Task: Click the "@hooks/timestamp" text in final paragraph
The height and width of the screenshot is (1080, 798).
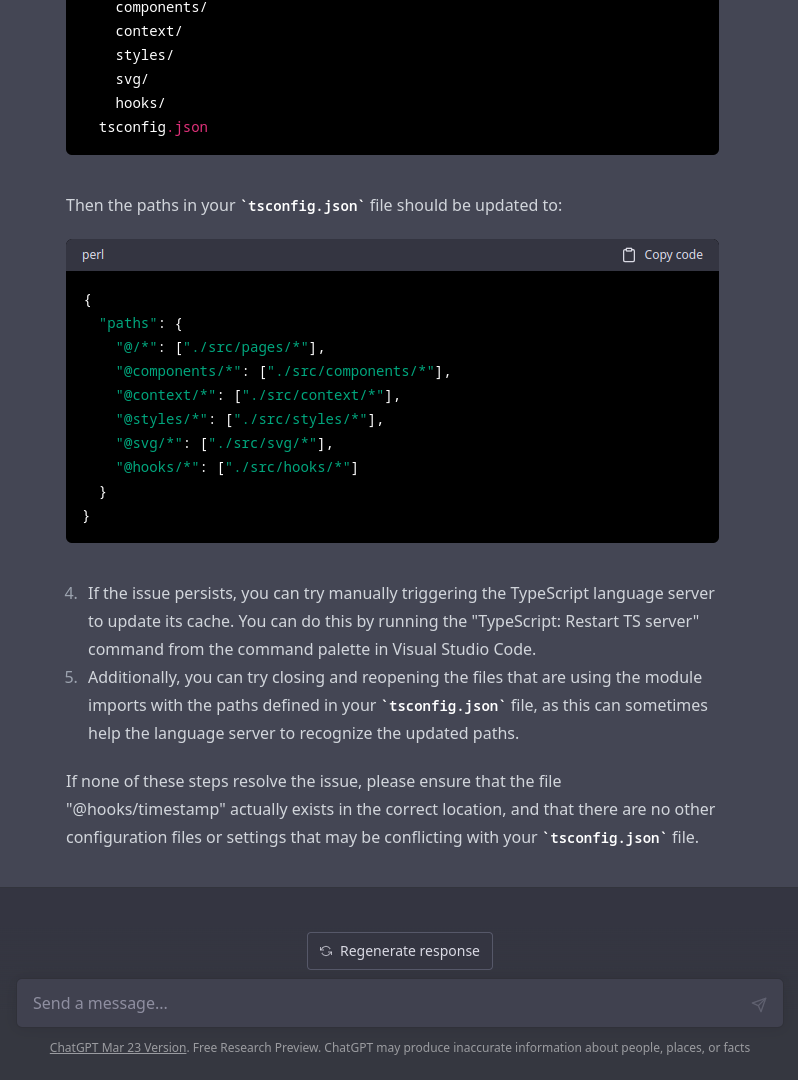Action: [146, 809]
